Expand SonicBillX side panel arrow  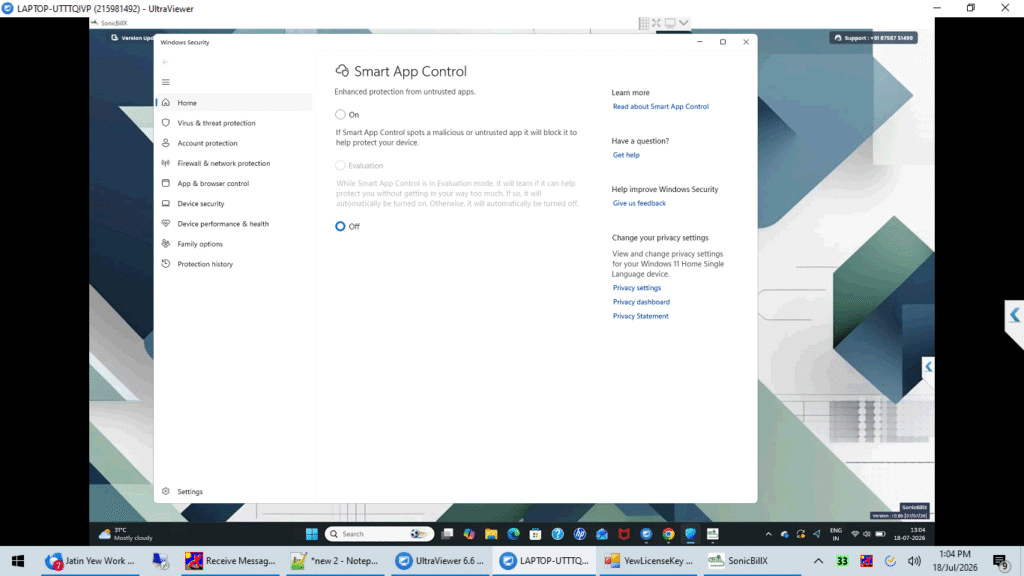tap(928, 366)
